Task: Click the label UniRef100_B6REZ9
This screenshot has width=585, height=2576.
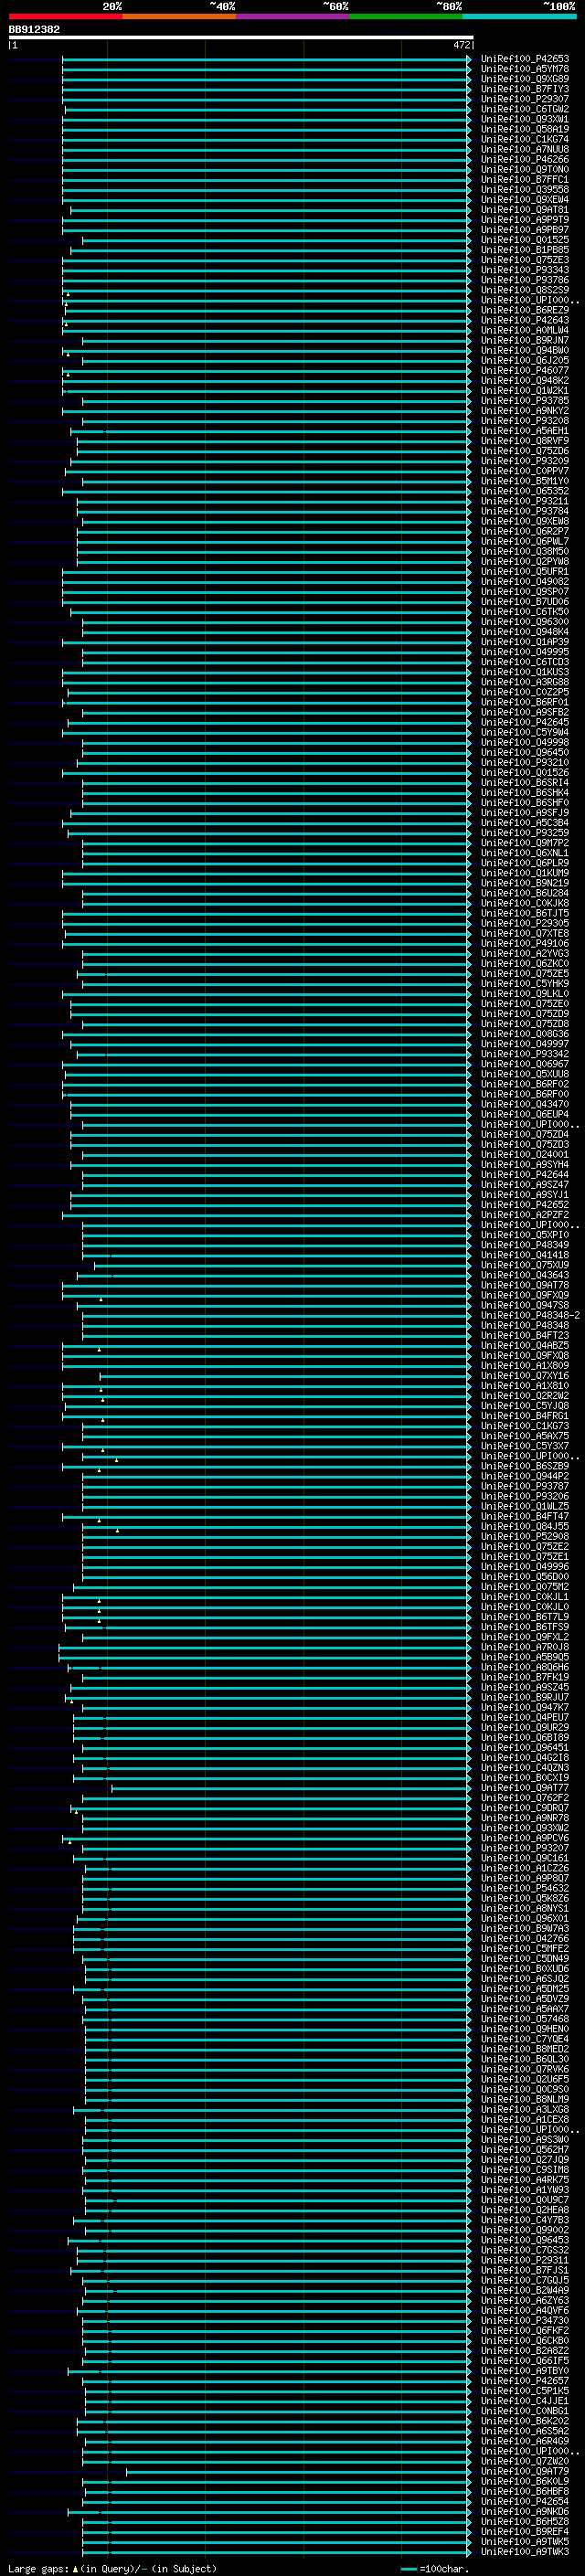Action: tap(524, 310)
